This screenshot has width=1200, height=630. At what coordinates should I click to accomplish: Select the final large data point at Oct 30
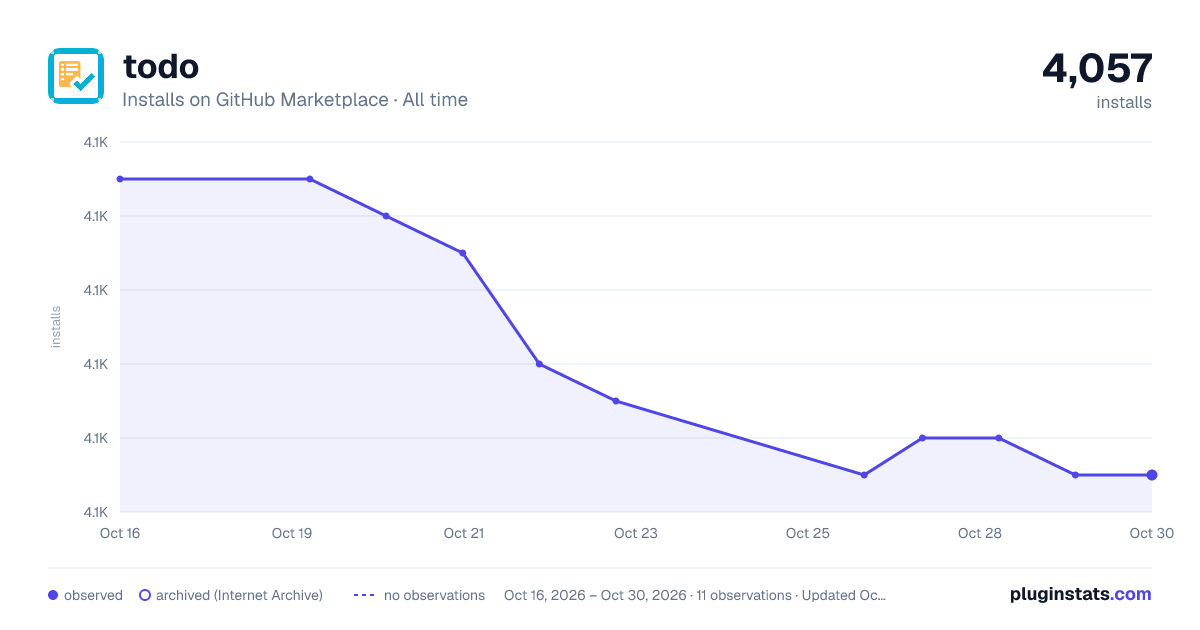[1152, 475]
